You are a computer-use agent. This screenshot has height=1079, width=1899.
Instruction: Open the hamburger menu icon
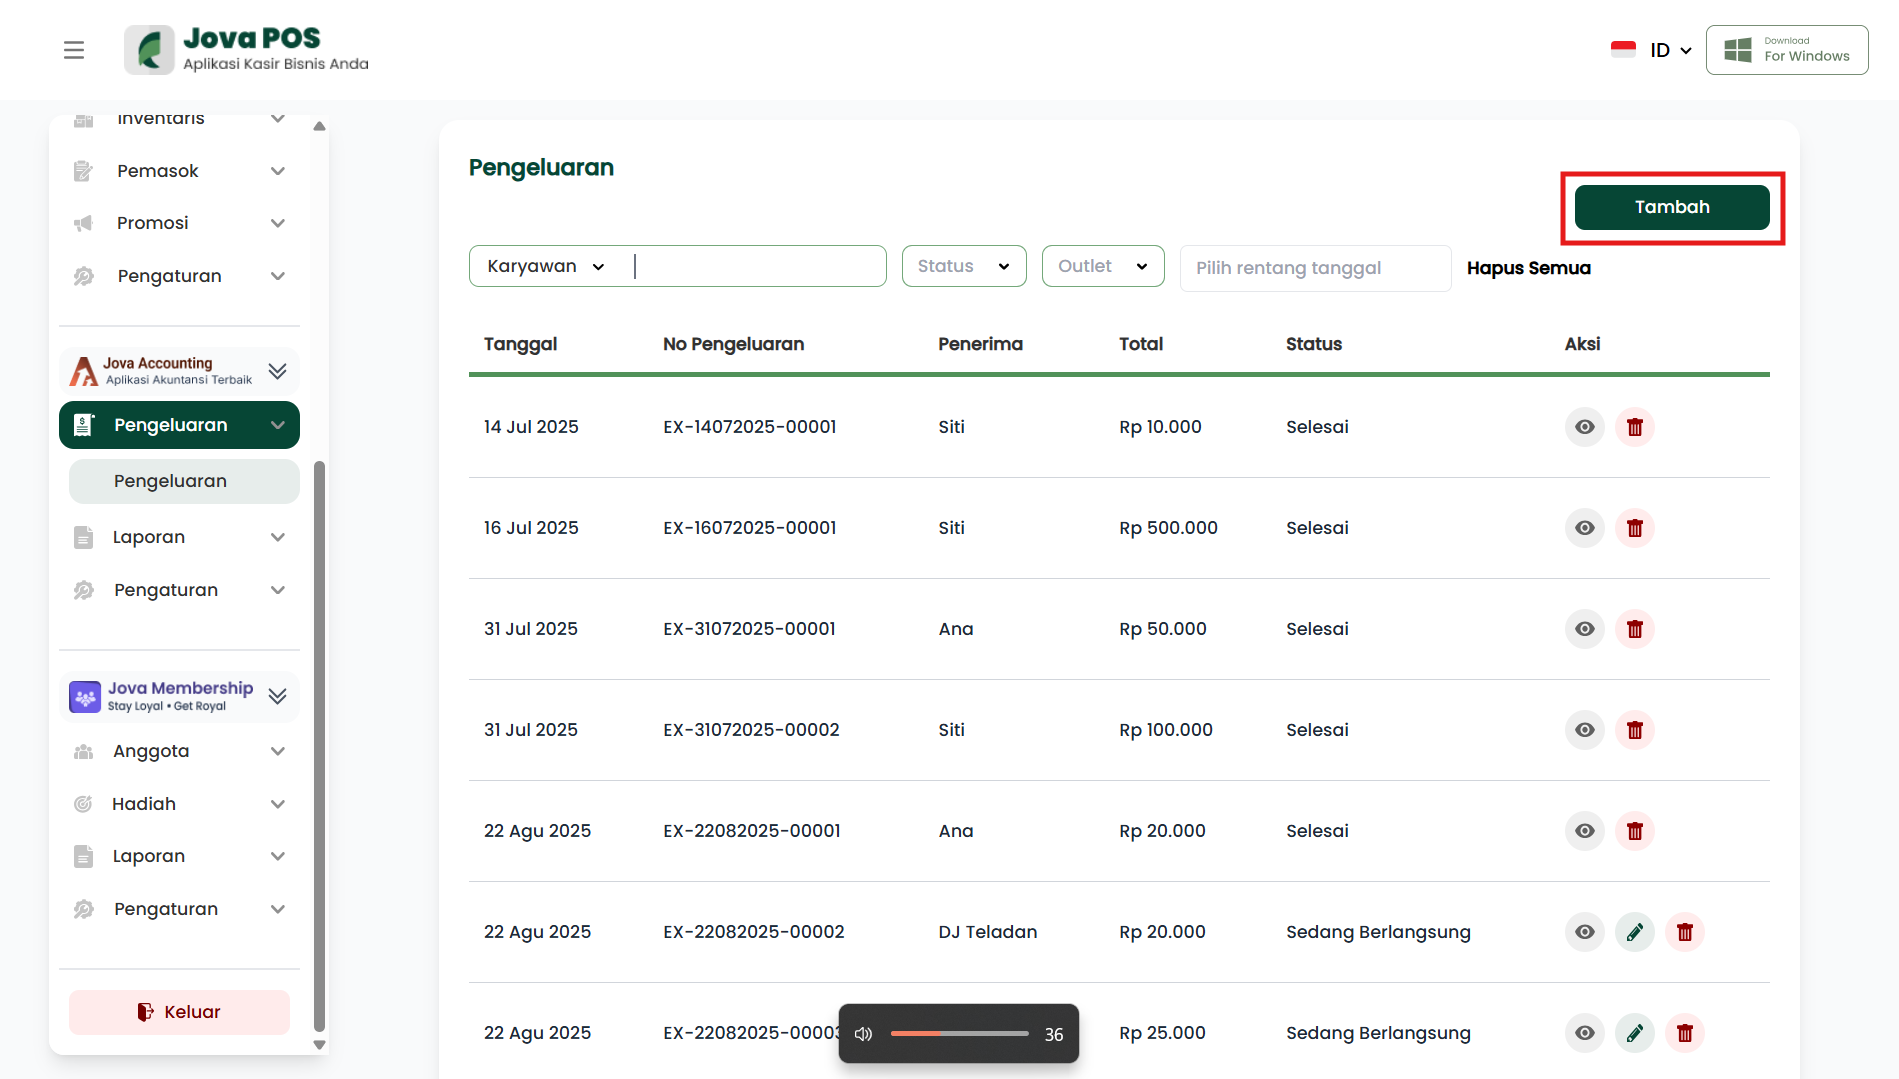(74, 50)
